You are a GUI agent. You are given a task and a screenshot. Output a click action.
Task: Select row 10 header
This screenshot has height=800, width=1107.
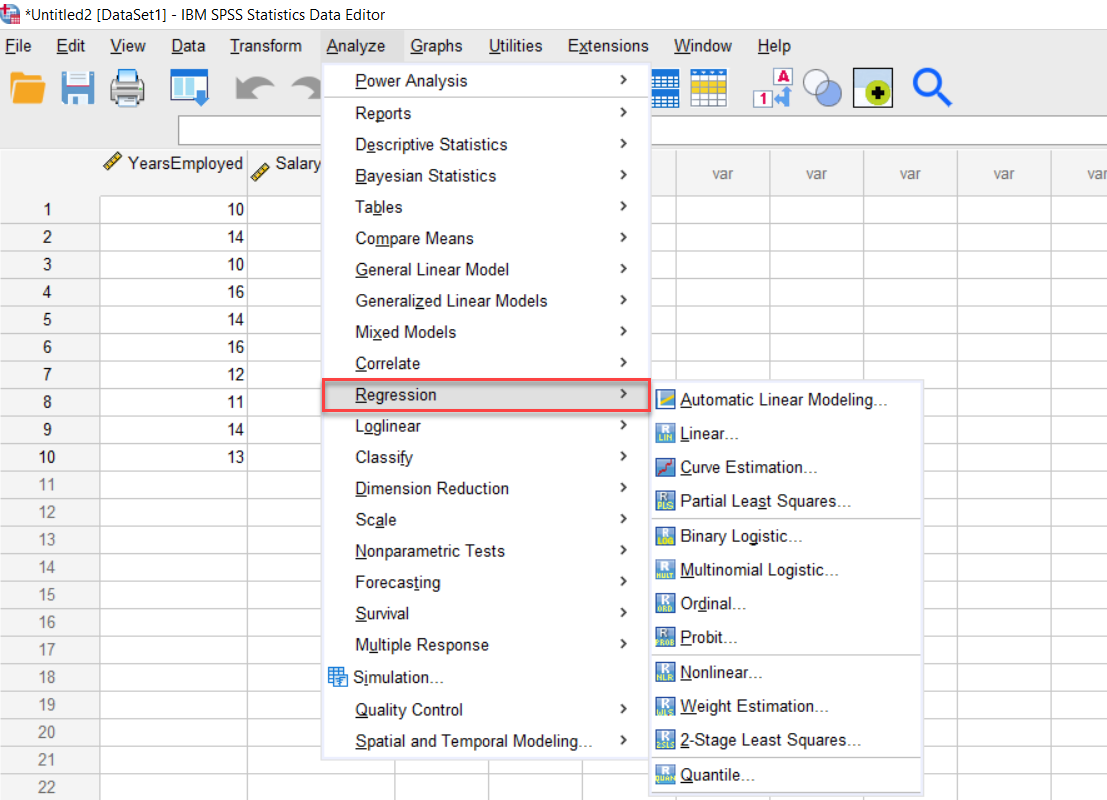[47, 457]
